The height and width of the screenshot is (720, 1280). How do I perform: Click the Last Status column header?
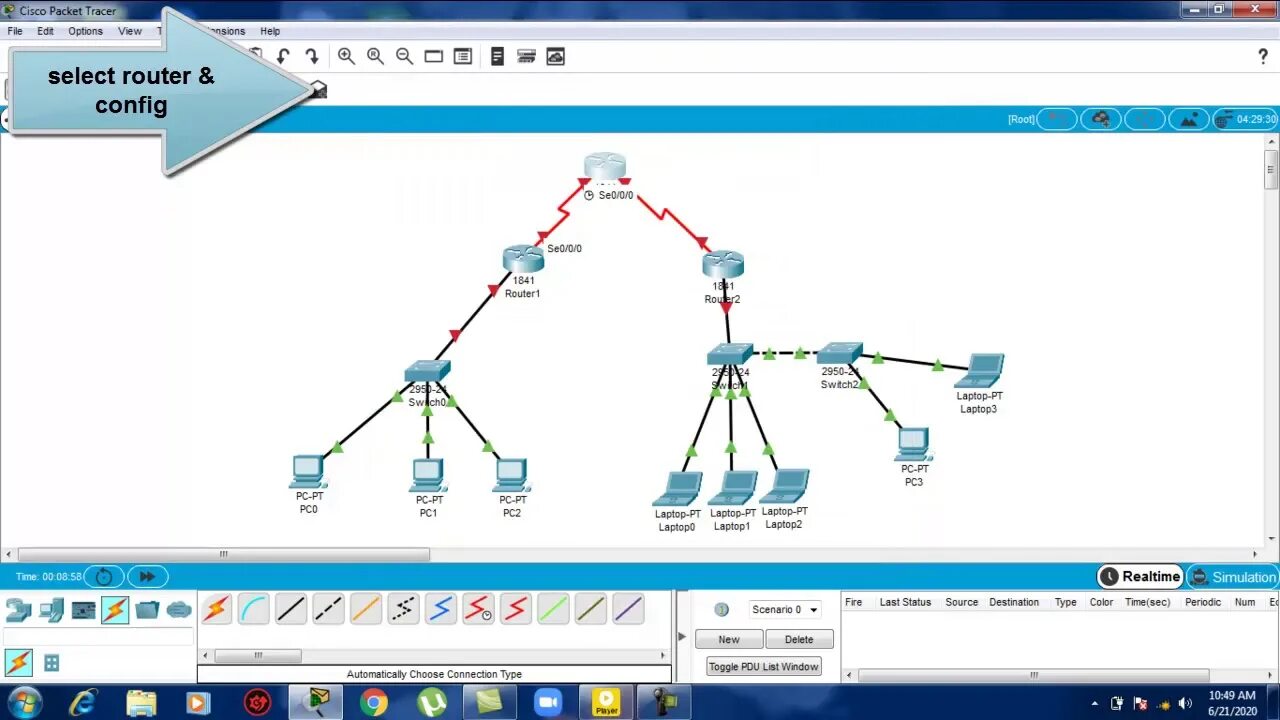[x=905, y=602]
